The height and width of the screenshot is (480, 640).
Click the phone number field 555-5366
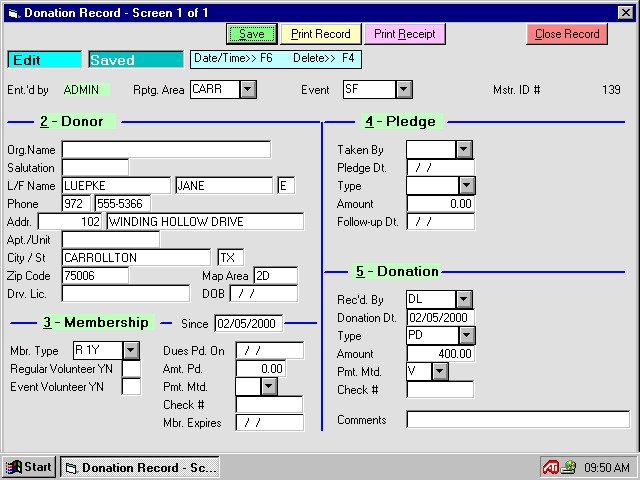pos(122,204)
